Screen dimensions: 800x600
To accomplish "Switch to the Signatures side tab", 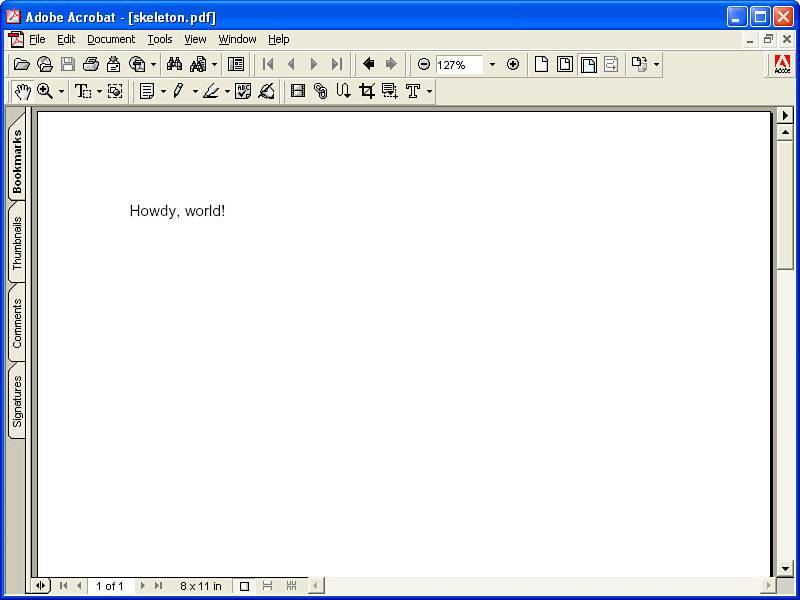I will click(x=17, y=401).
